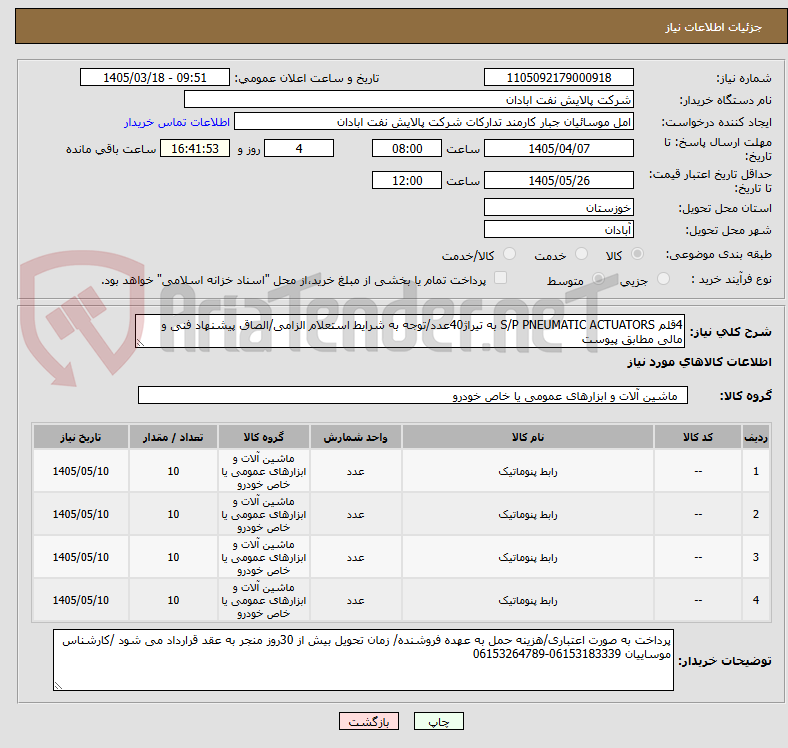
Task: Open the اطلاعات تماس خریدار link
Action: 177,122
